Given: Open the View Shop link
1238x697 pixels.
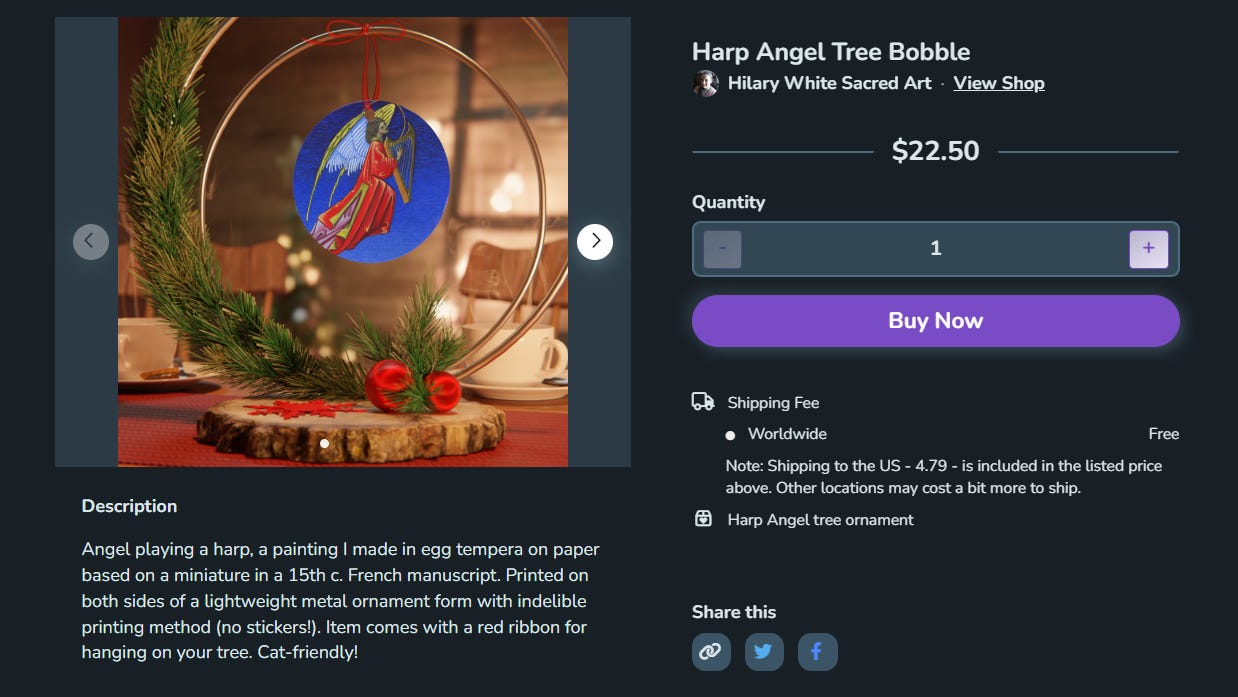Looking at the screenshot, I should pos(998,83).
